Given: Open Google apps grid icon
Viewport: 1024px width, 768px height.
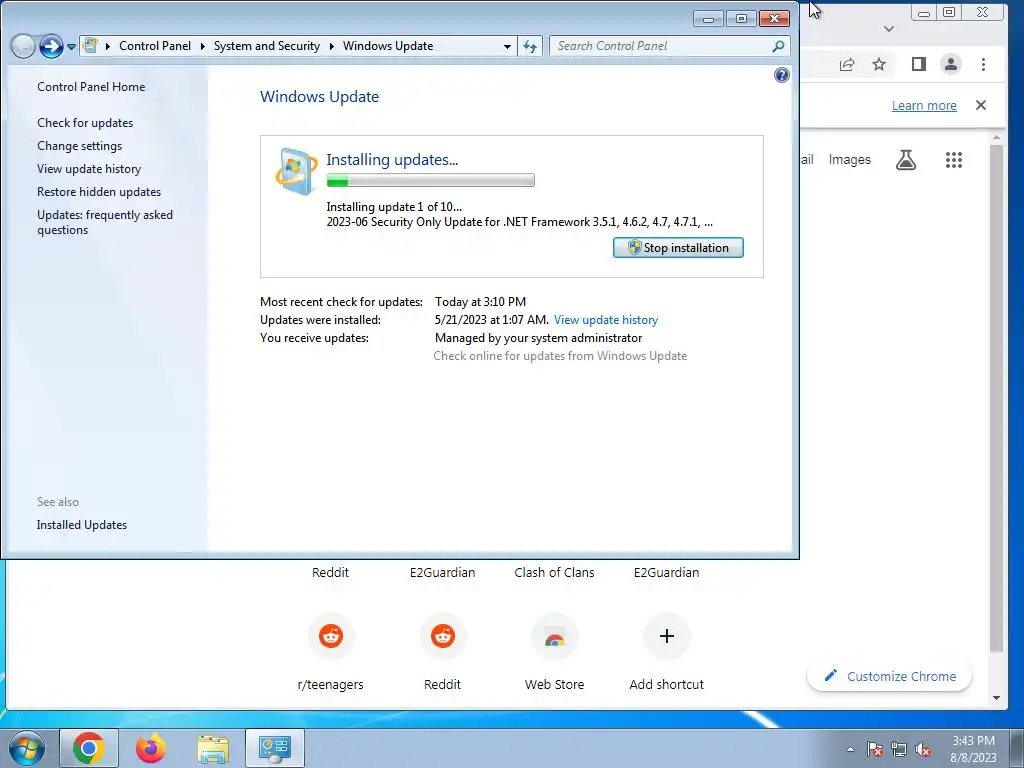Looking at the screenshot, I should (954, 159).
